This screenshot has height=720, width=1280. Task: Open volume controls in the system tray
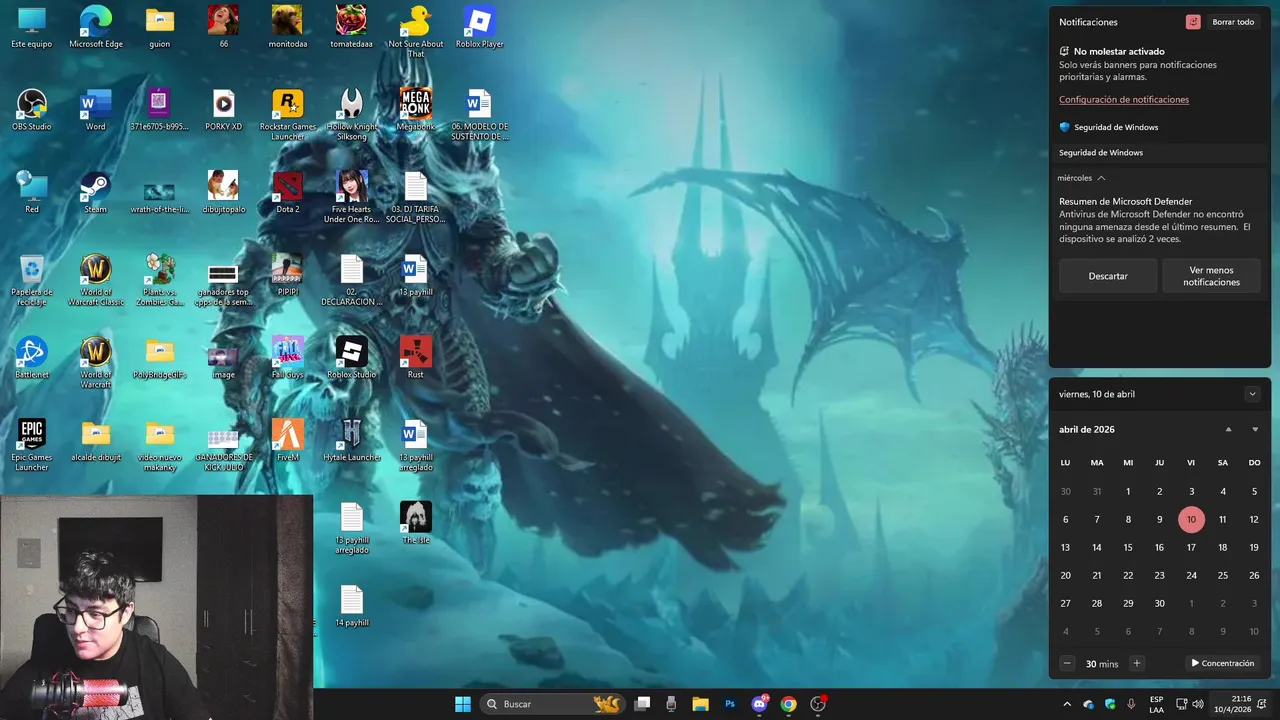[1197, 704]
